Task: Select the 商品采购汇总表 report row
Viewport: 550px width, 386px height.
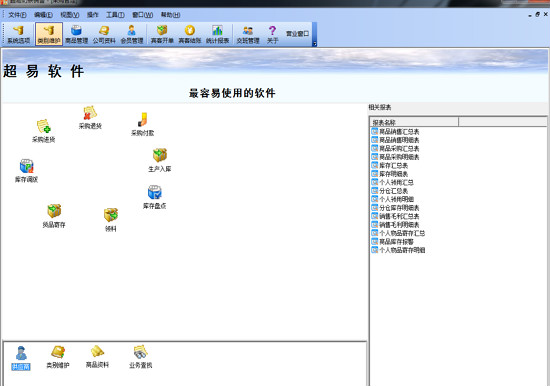Action: click(x=395, y=148)
